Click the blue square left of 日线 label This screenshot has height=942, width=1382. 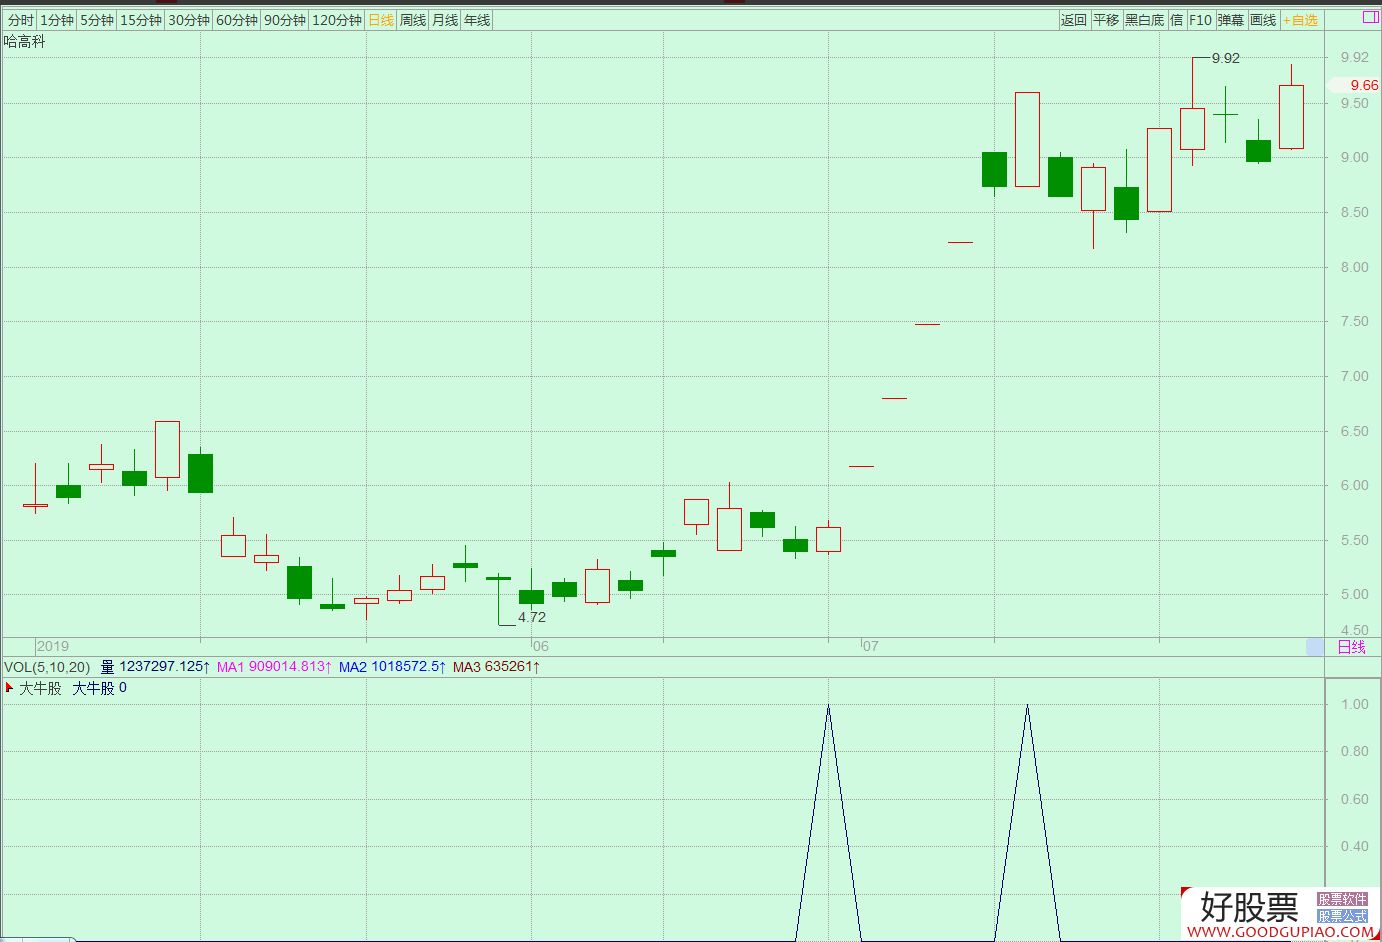pos(1314,647)
